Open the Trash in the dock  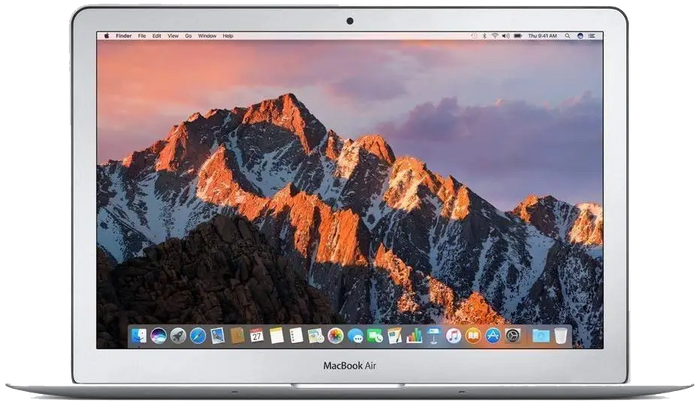(x=561, y=336)
